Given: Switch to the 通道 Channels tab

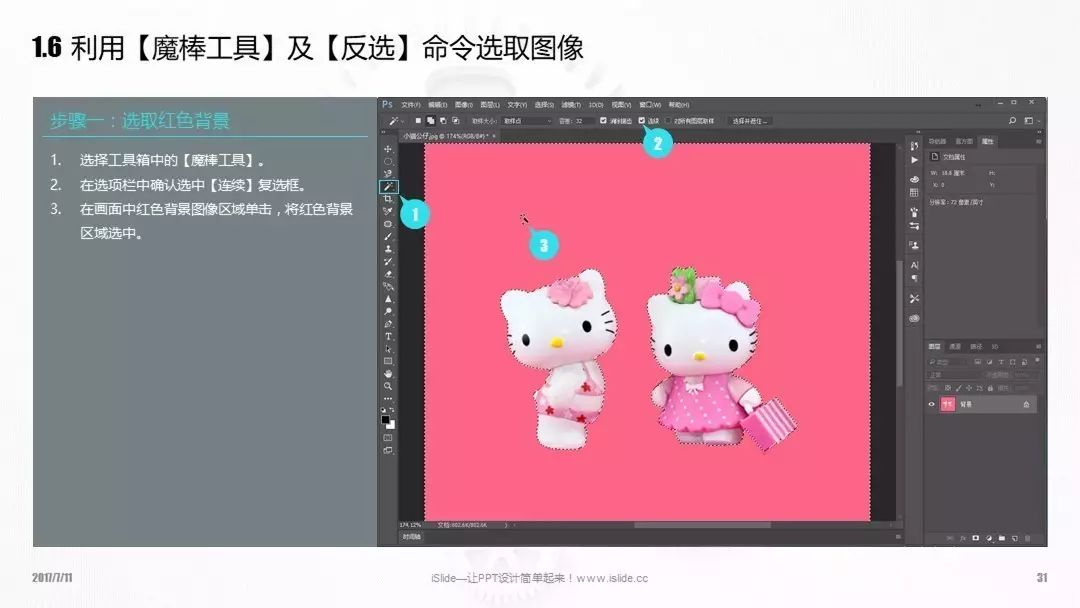Looking at the screenshot, I should (x=955, y=346).
